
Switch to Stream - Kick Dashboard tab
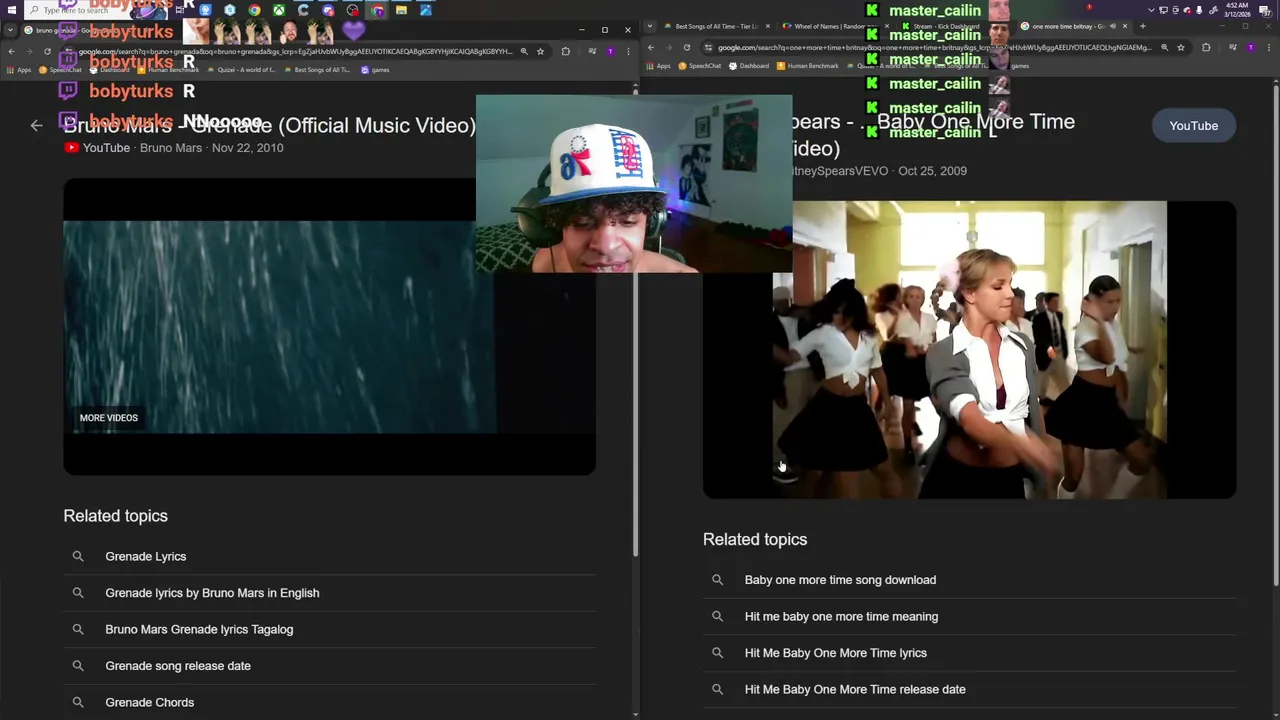pyautogui.click(x=955, y=26)
